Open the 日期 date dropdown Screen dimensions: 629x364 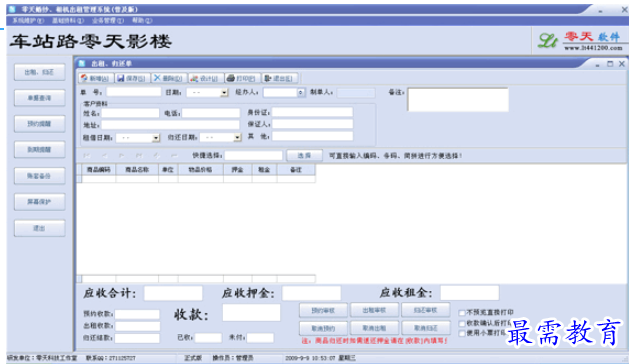(224, 93)
